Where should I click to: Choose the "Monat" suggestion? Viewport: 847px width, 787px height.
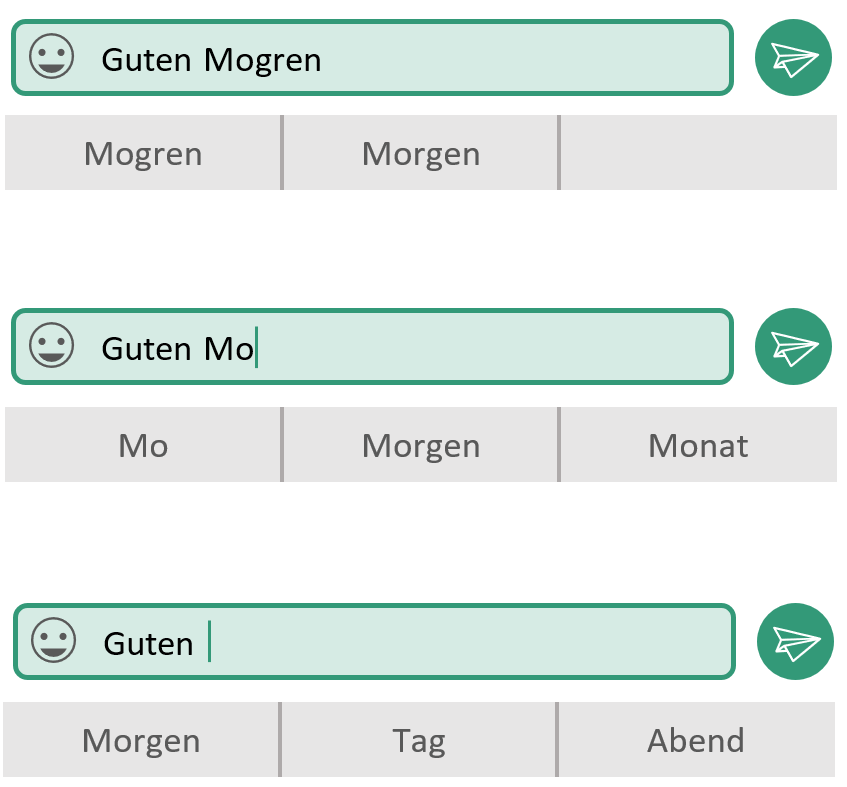tap(698, 445)
